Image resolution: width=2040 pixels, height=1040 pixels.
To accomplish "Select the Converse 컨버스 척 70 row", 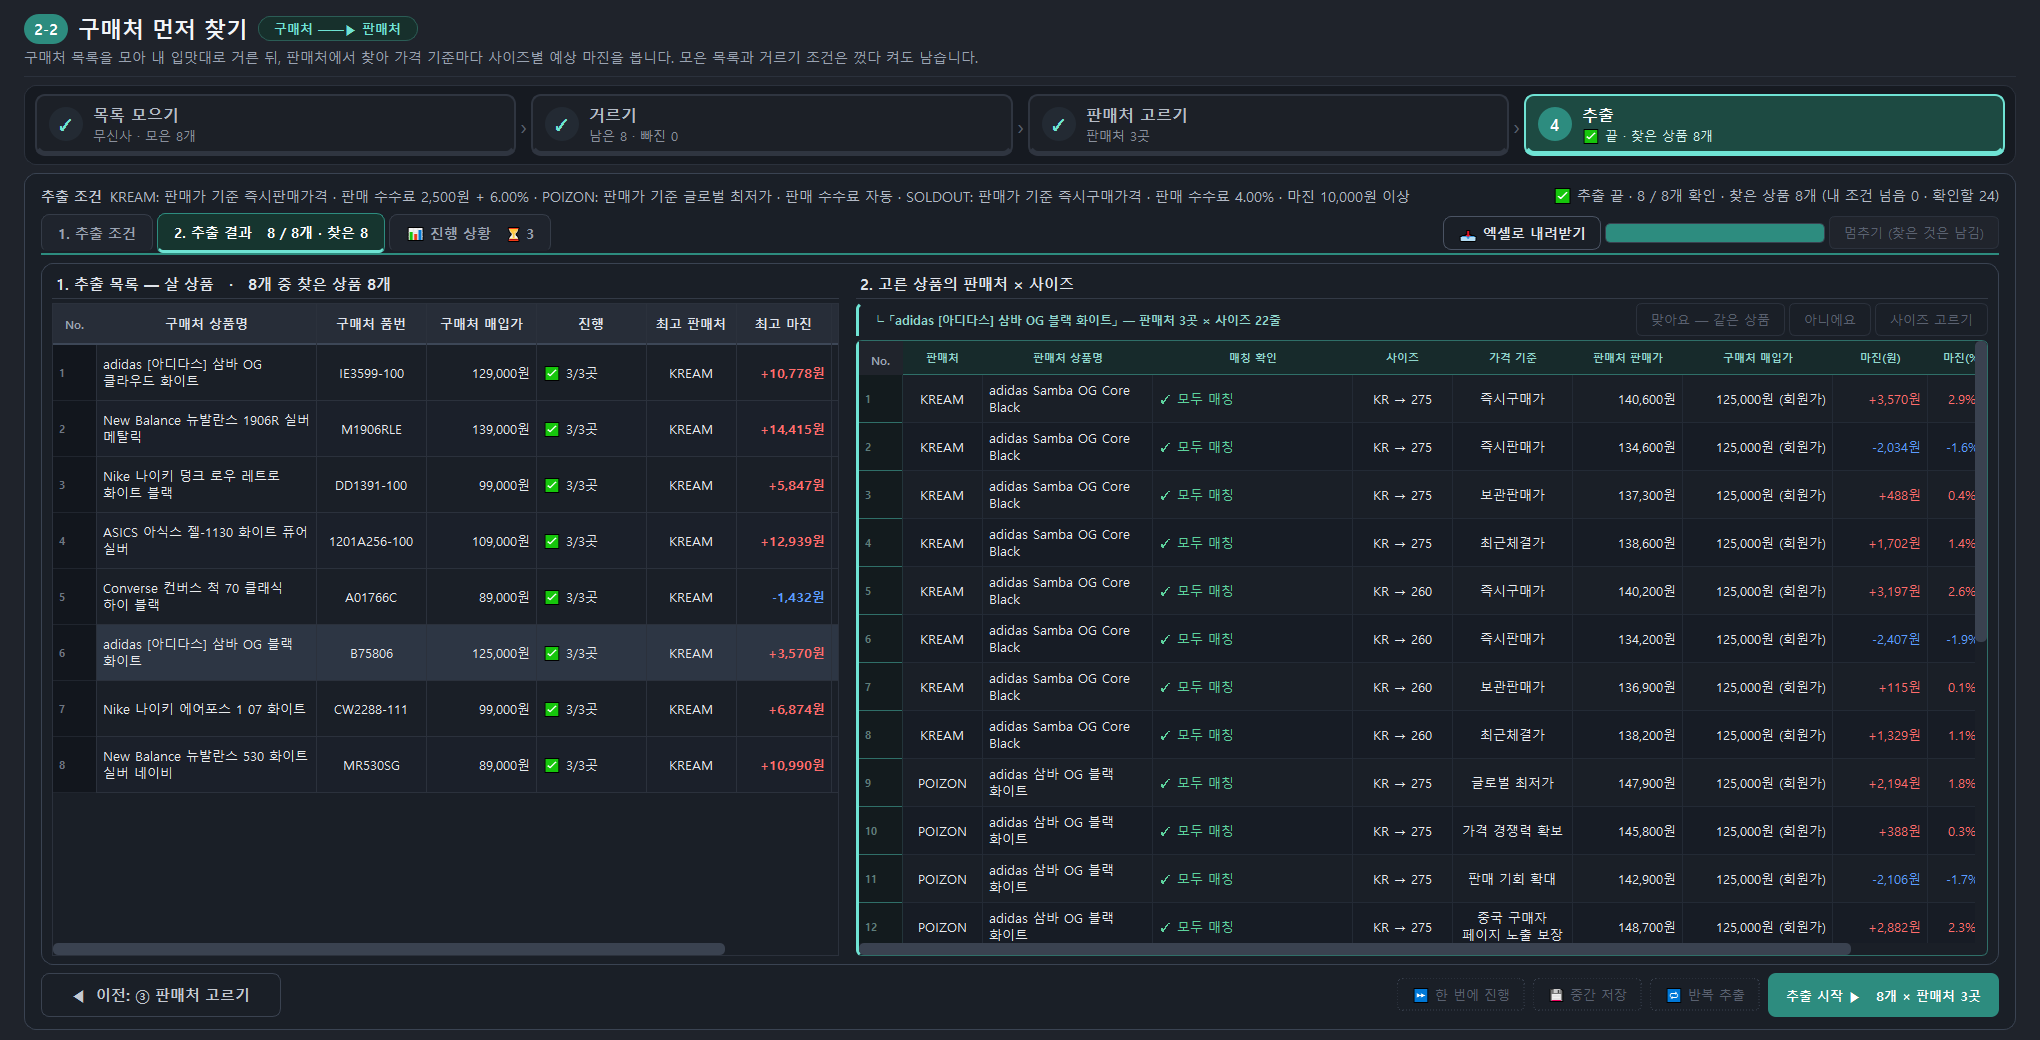I will coord(445,597).
